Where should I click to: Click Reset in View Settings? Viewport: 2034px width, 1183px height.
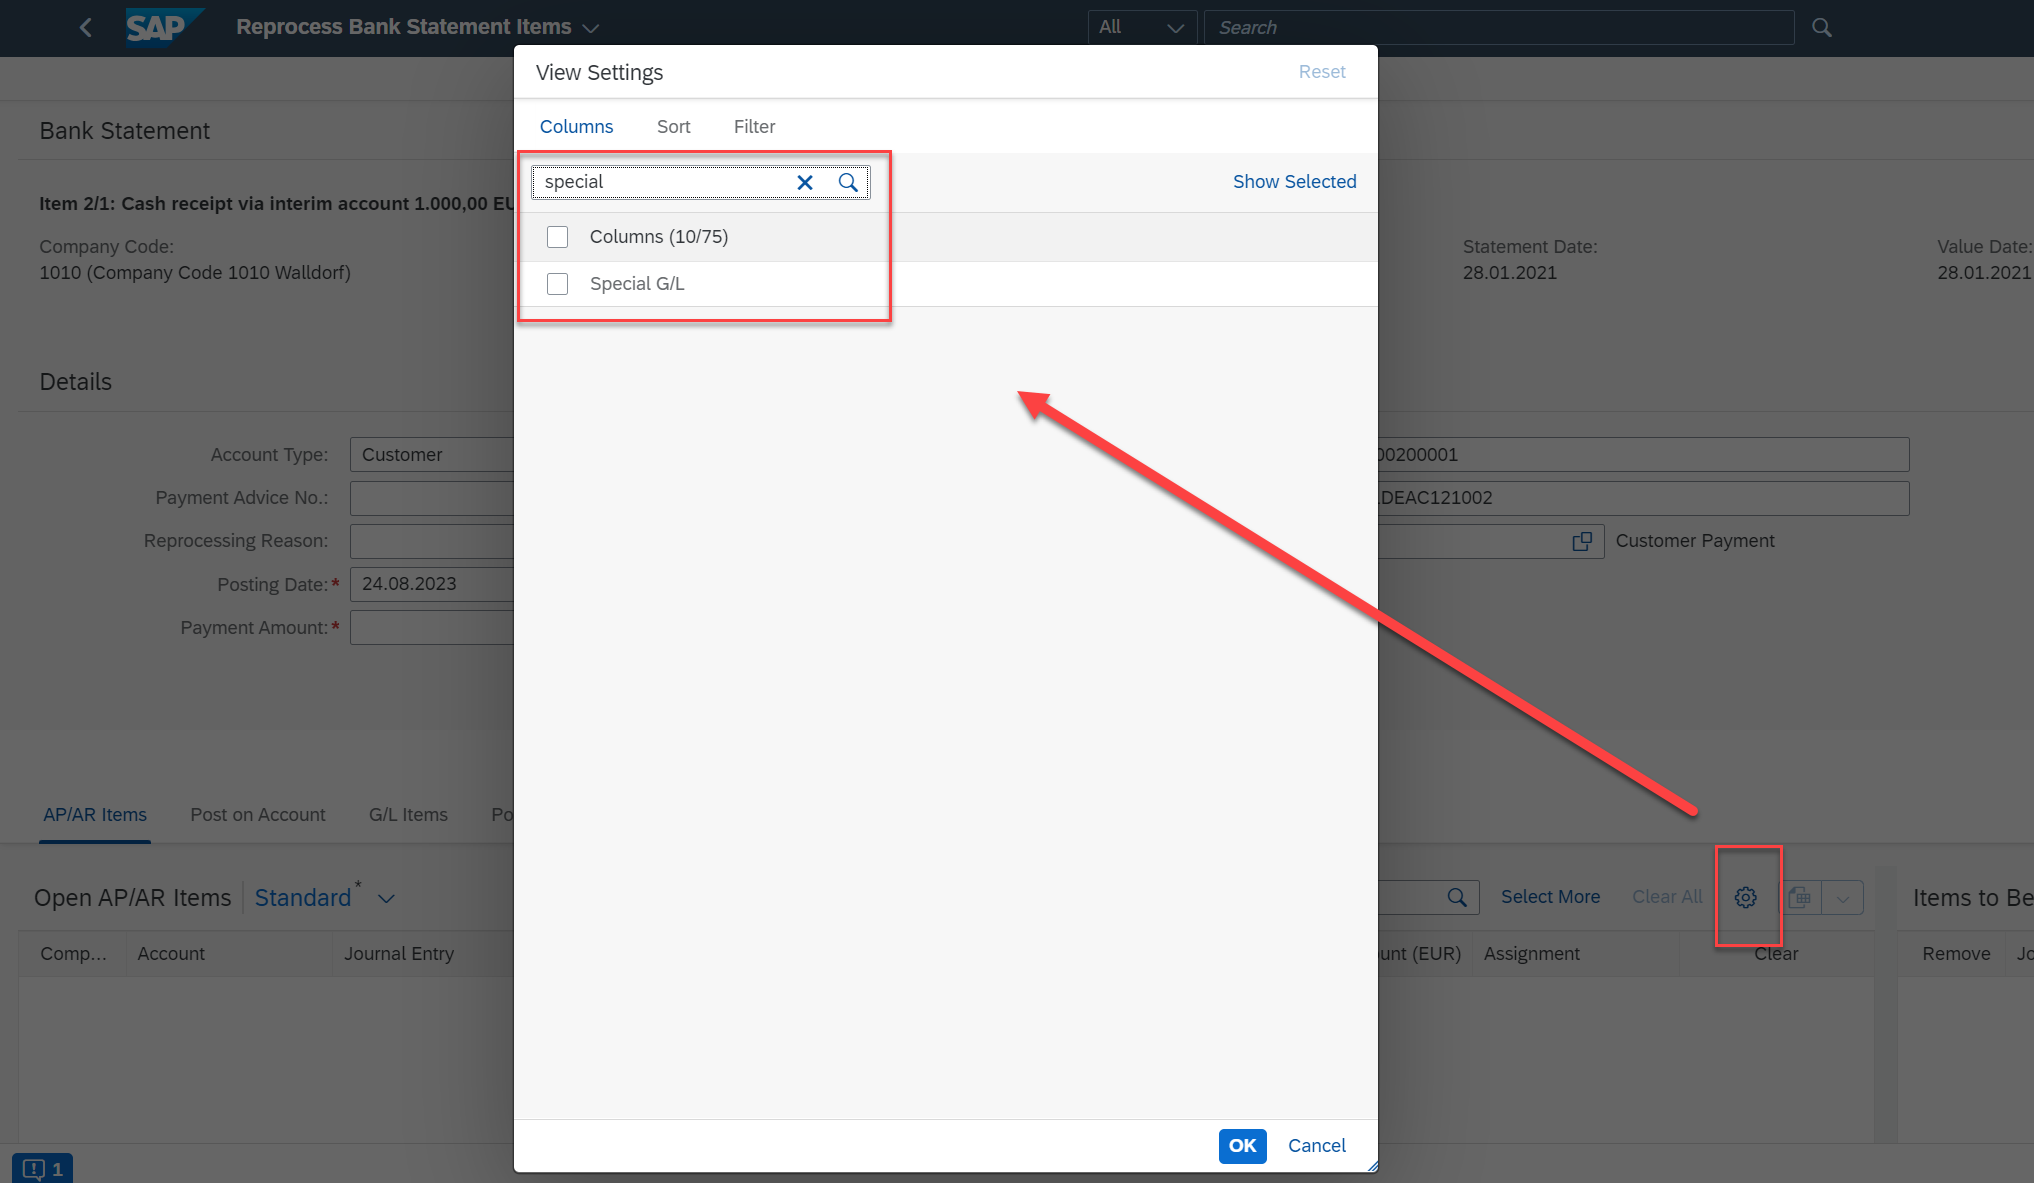coord(1322,72)
